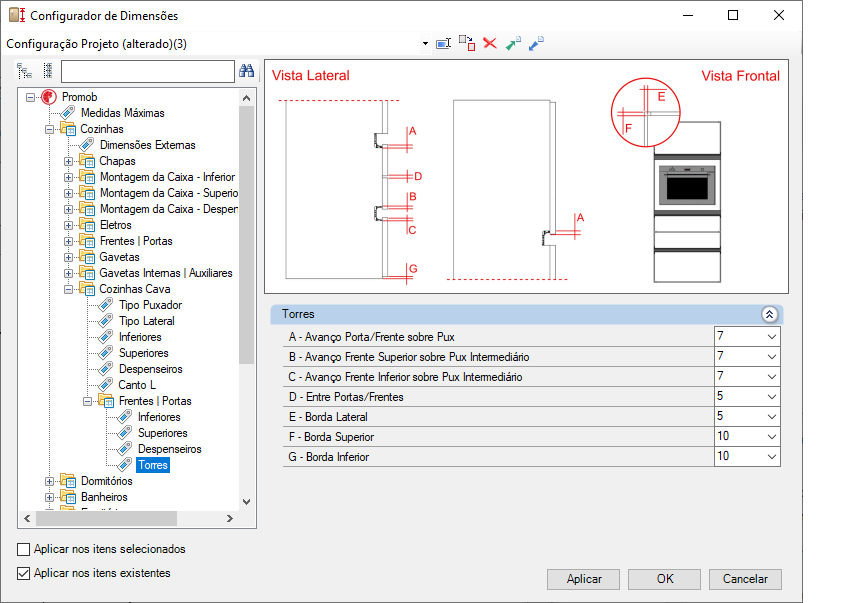Screen dimensions: 852x603
Task: Click the expand all tree icon
Action: 25,71
